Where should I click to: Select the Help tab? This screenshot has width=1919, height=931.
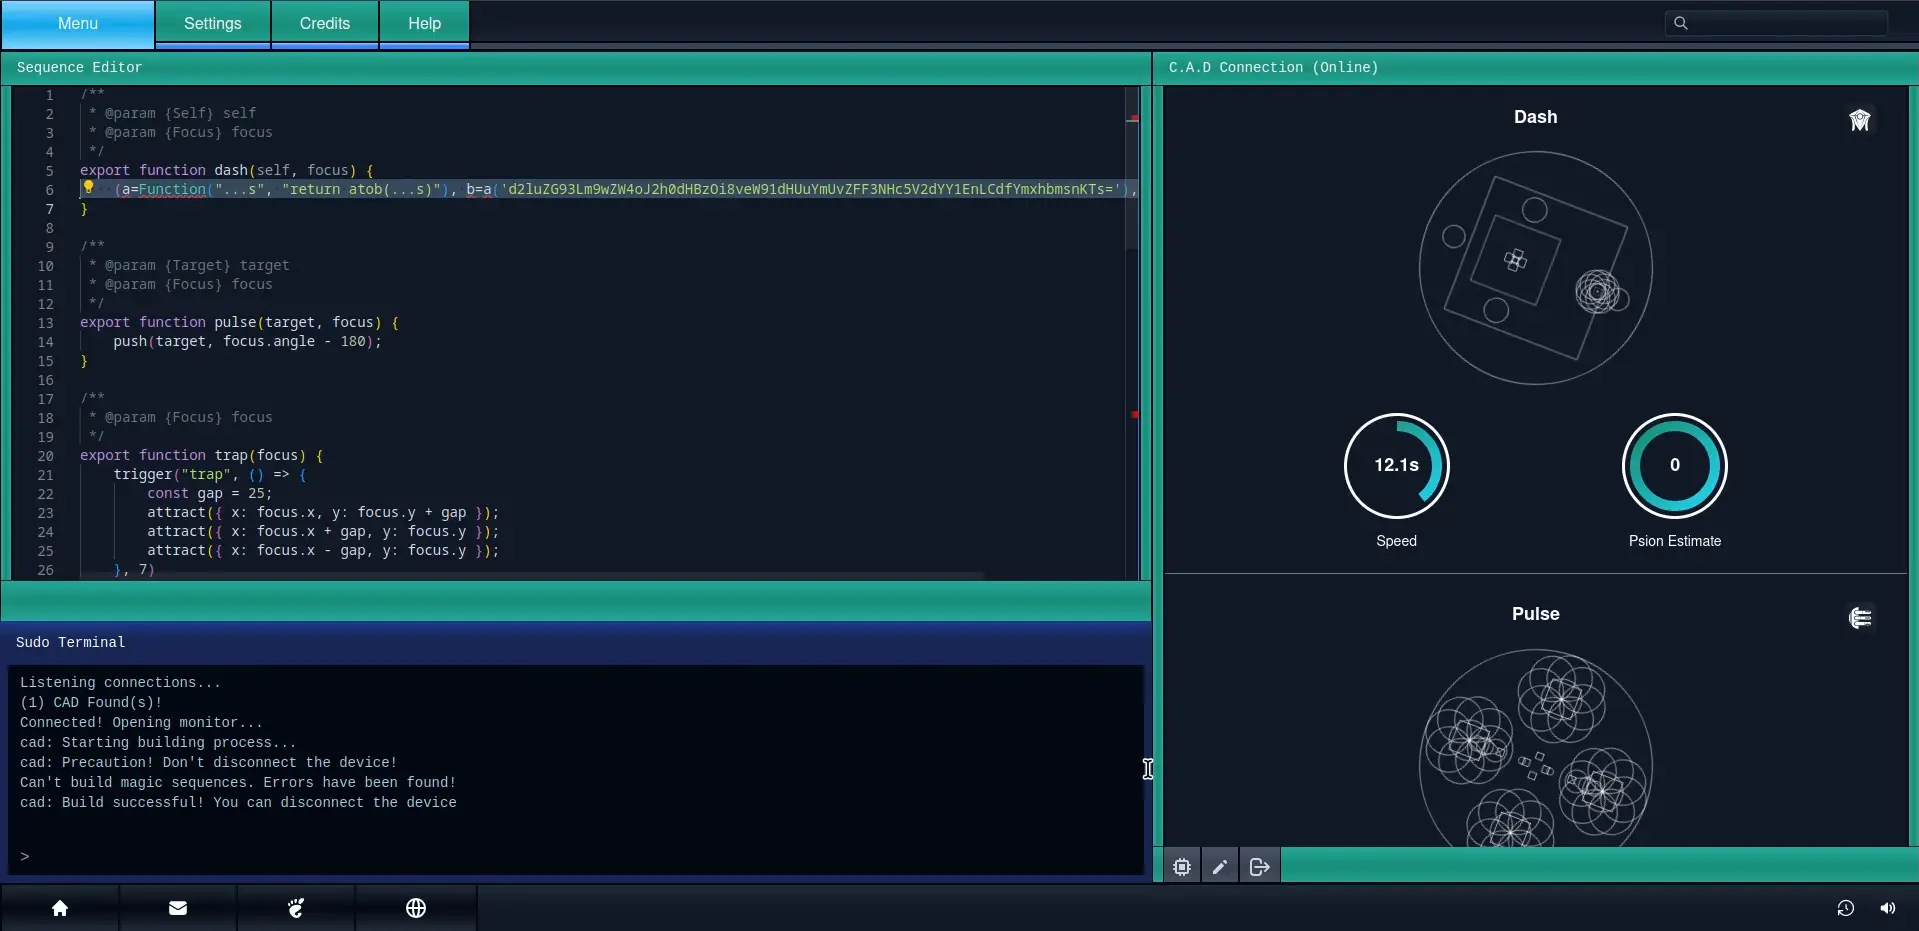coord(424,24)
